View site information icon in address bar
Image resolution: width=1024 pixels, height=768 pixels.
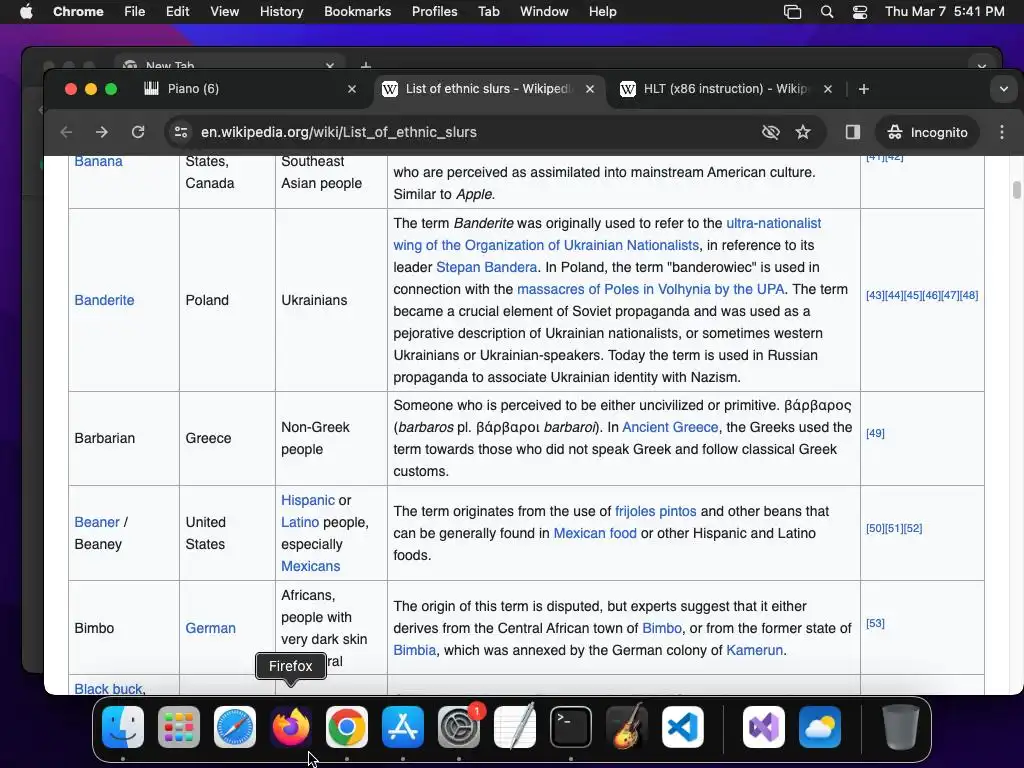coord(181,132)
